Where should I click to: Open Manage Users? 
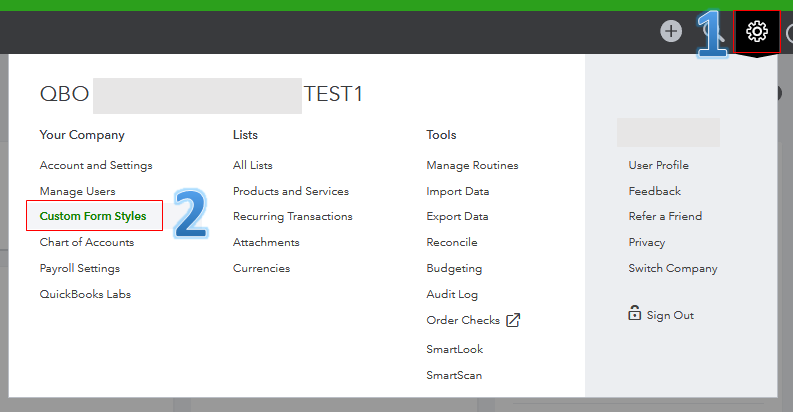pyautogui.click(x=77, y=191)
